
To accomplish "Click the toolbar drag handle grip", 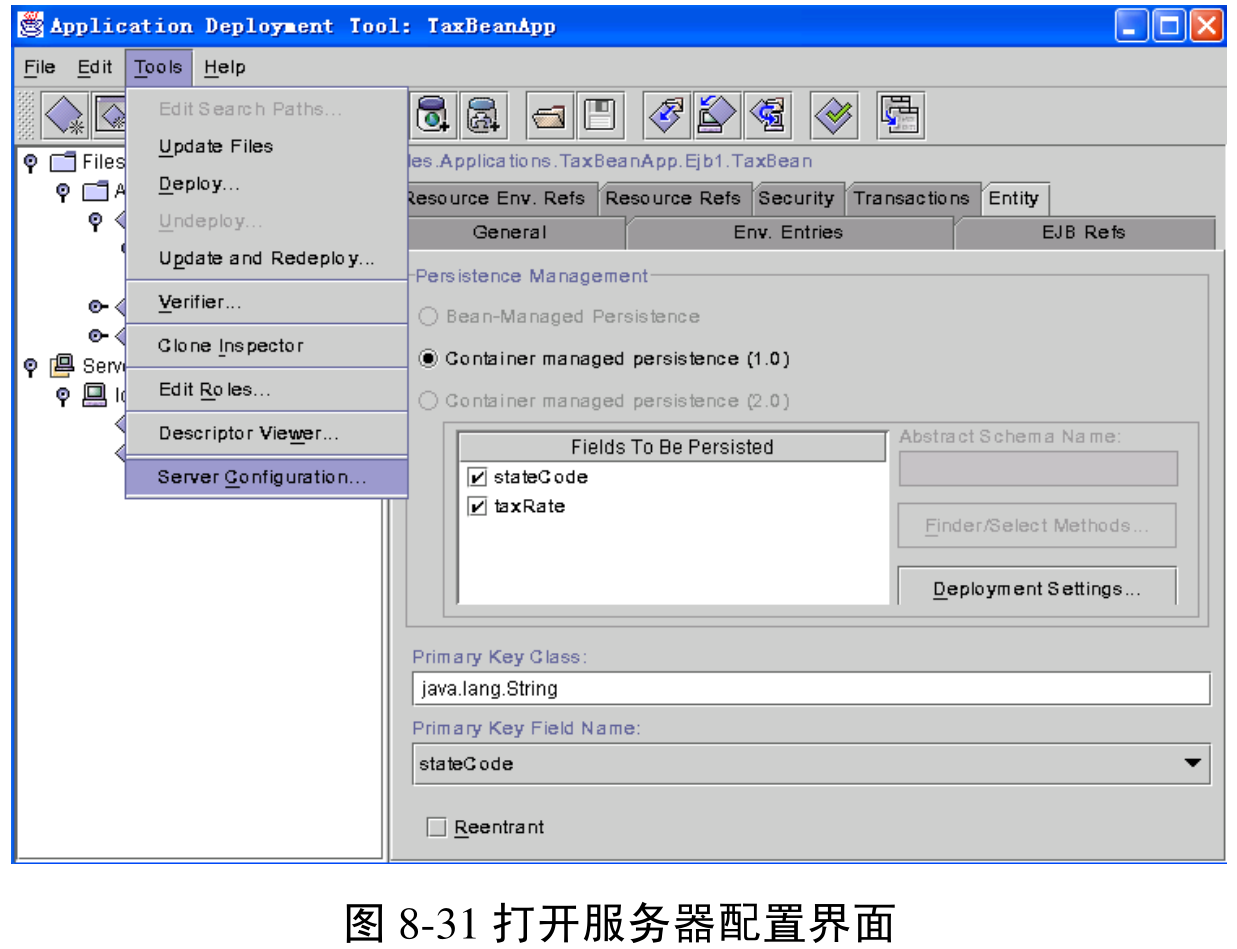I will [x=26, y=116].
